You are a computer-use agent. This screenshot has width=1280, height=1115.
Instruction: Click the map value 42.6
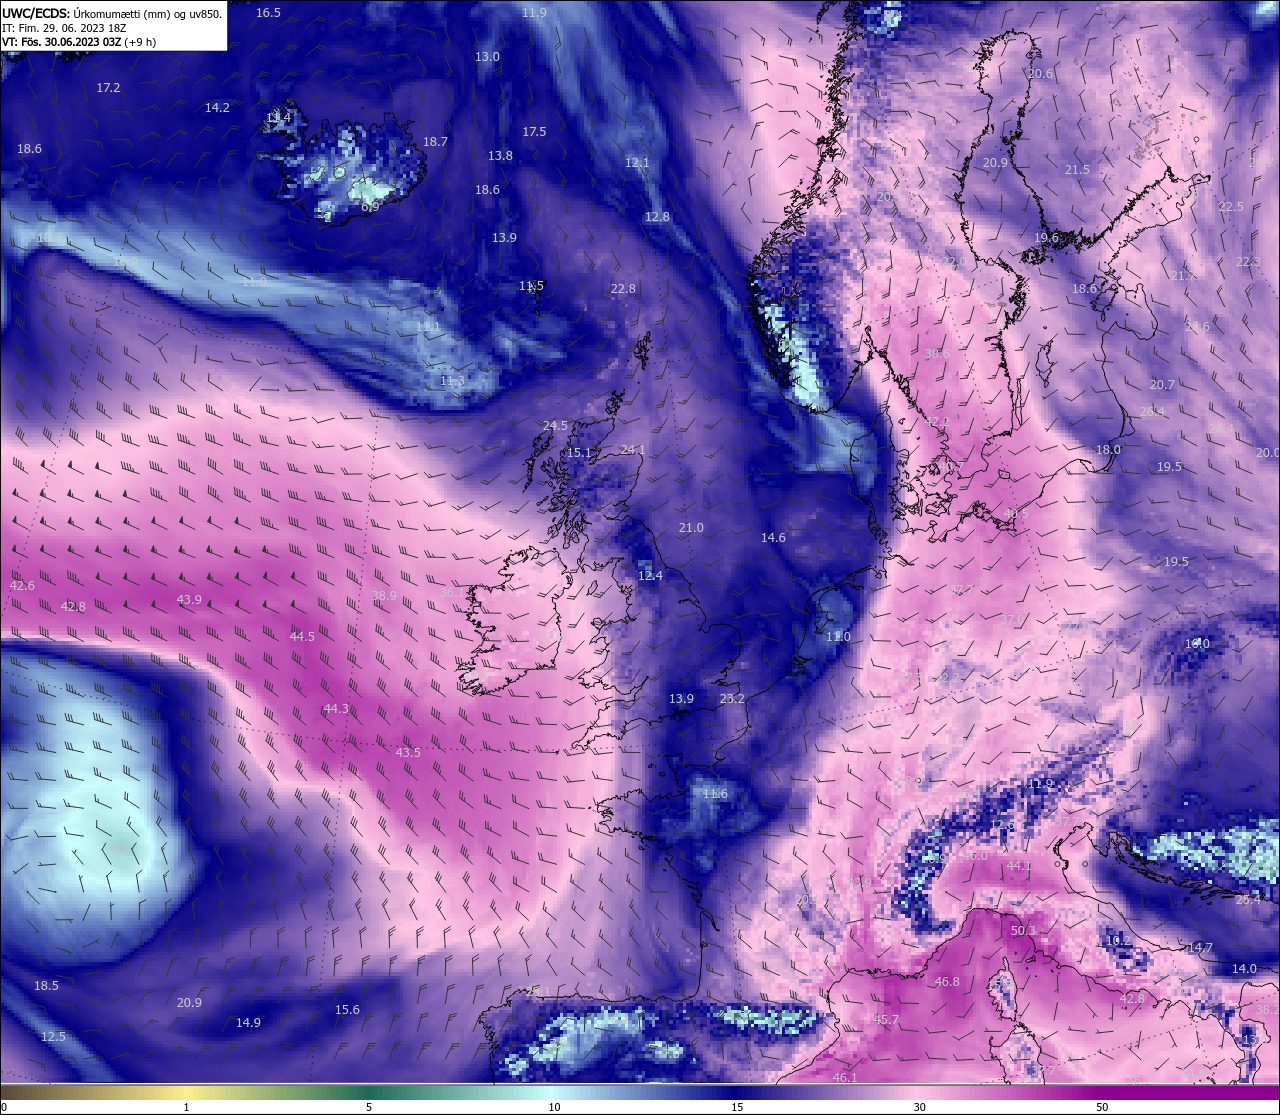[x=22, y=586]
